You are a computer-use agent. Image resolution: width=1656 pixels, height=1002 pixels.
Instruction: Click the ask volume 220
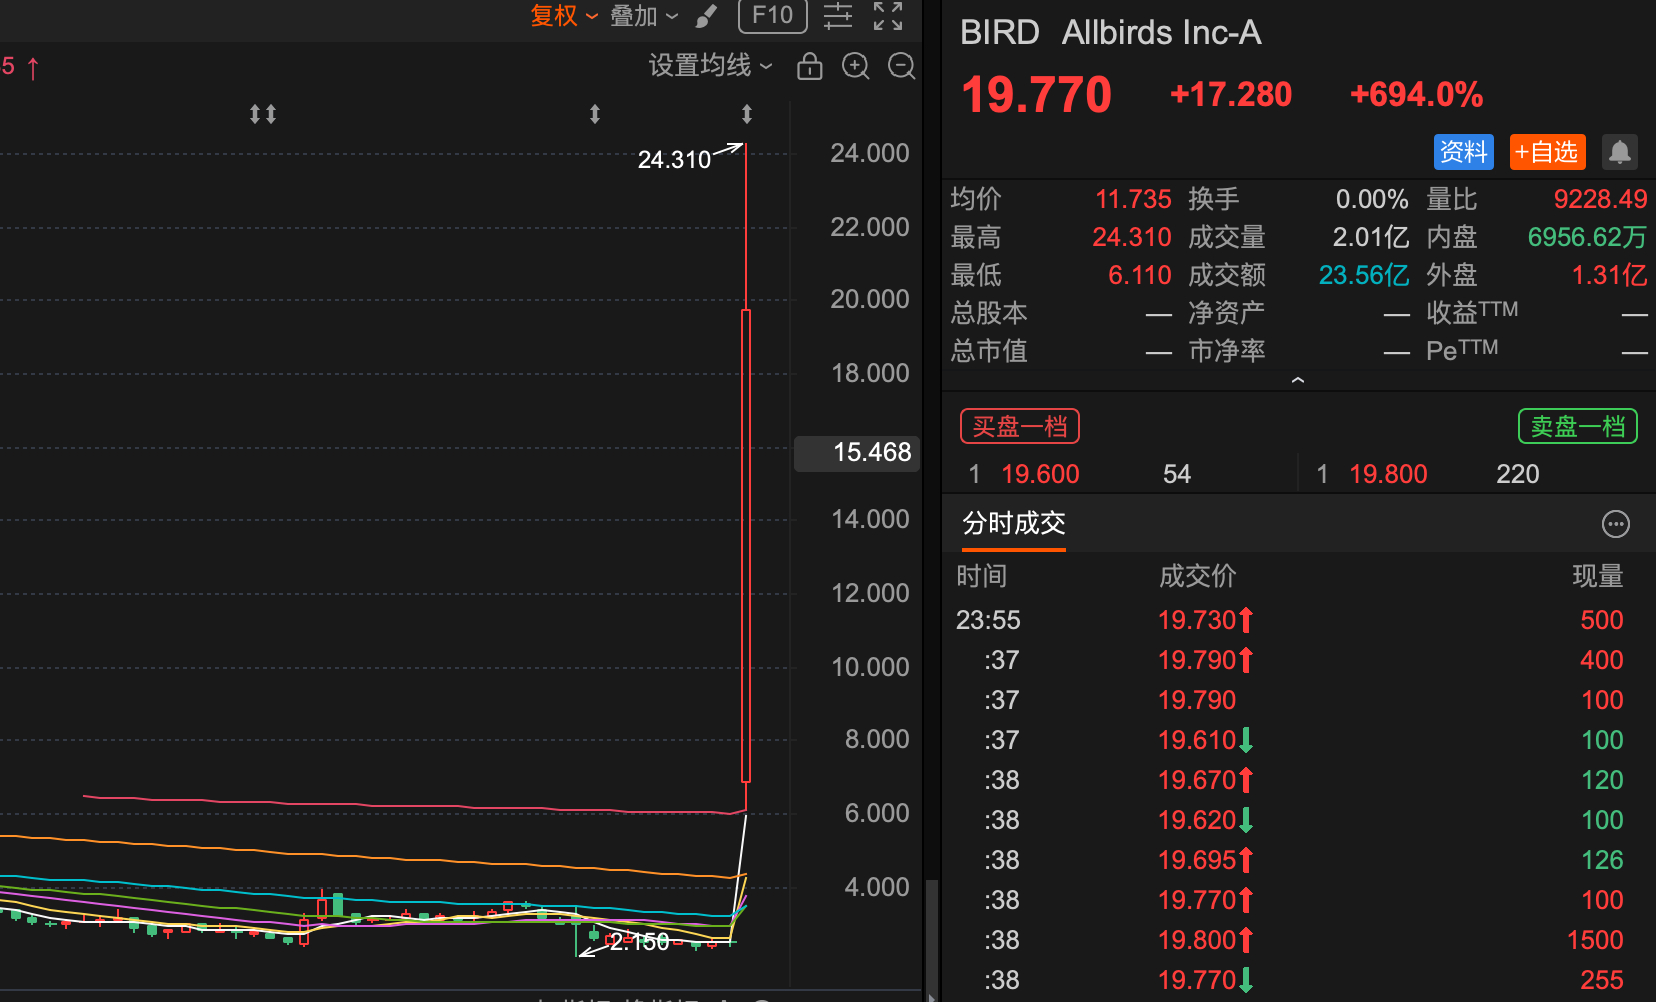click(x=1518, y=474)
